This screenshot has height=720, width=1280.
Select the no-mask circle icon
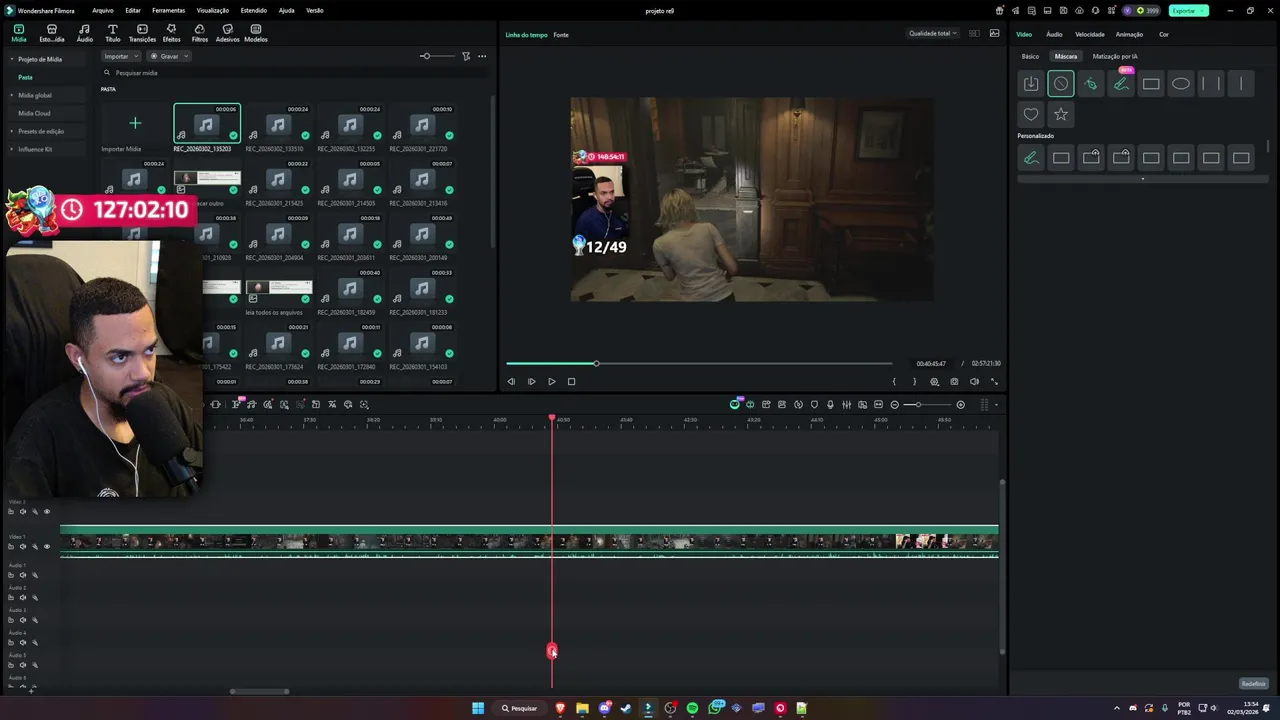(x=1061, y=84)
